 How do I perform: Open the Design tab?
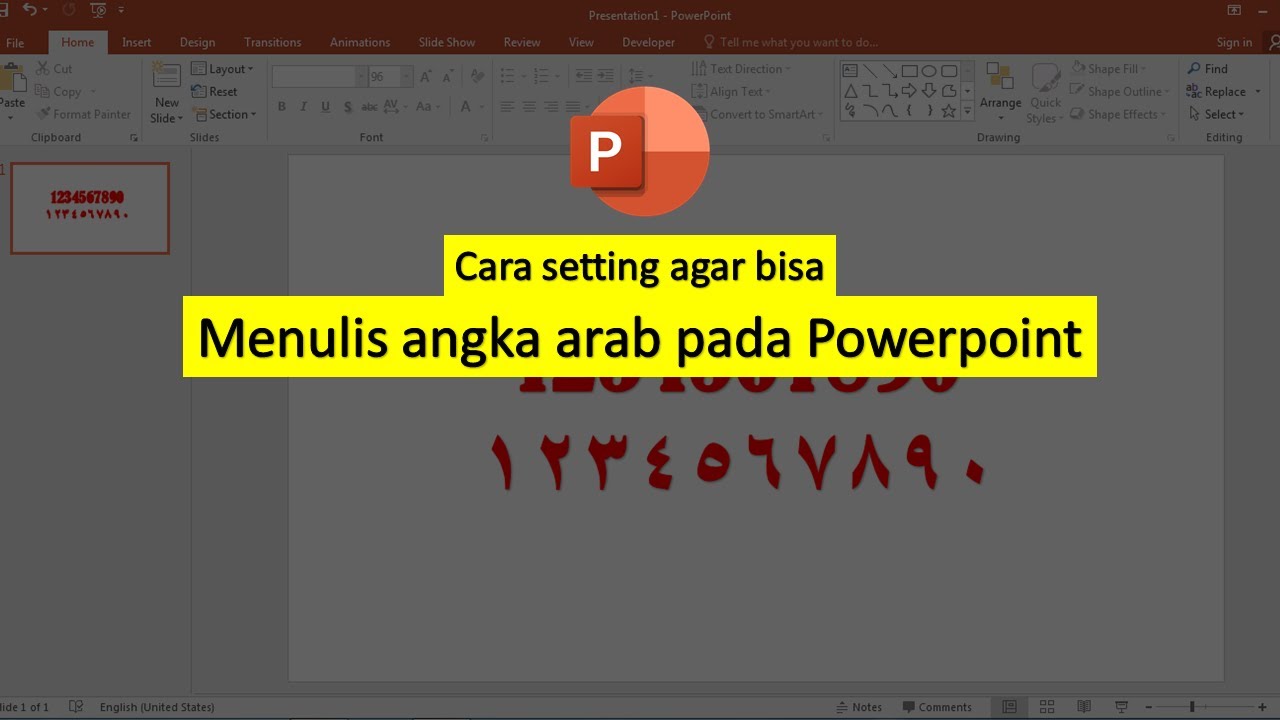[x=197, y=42]
